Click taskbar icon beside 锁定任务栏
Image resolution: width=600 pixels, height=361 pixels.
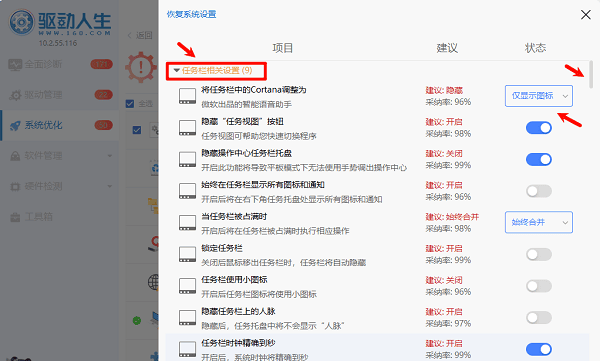188,254
